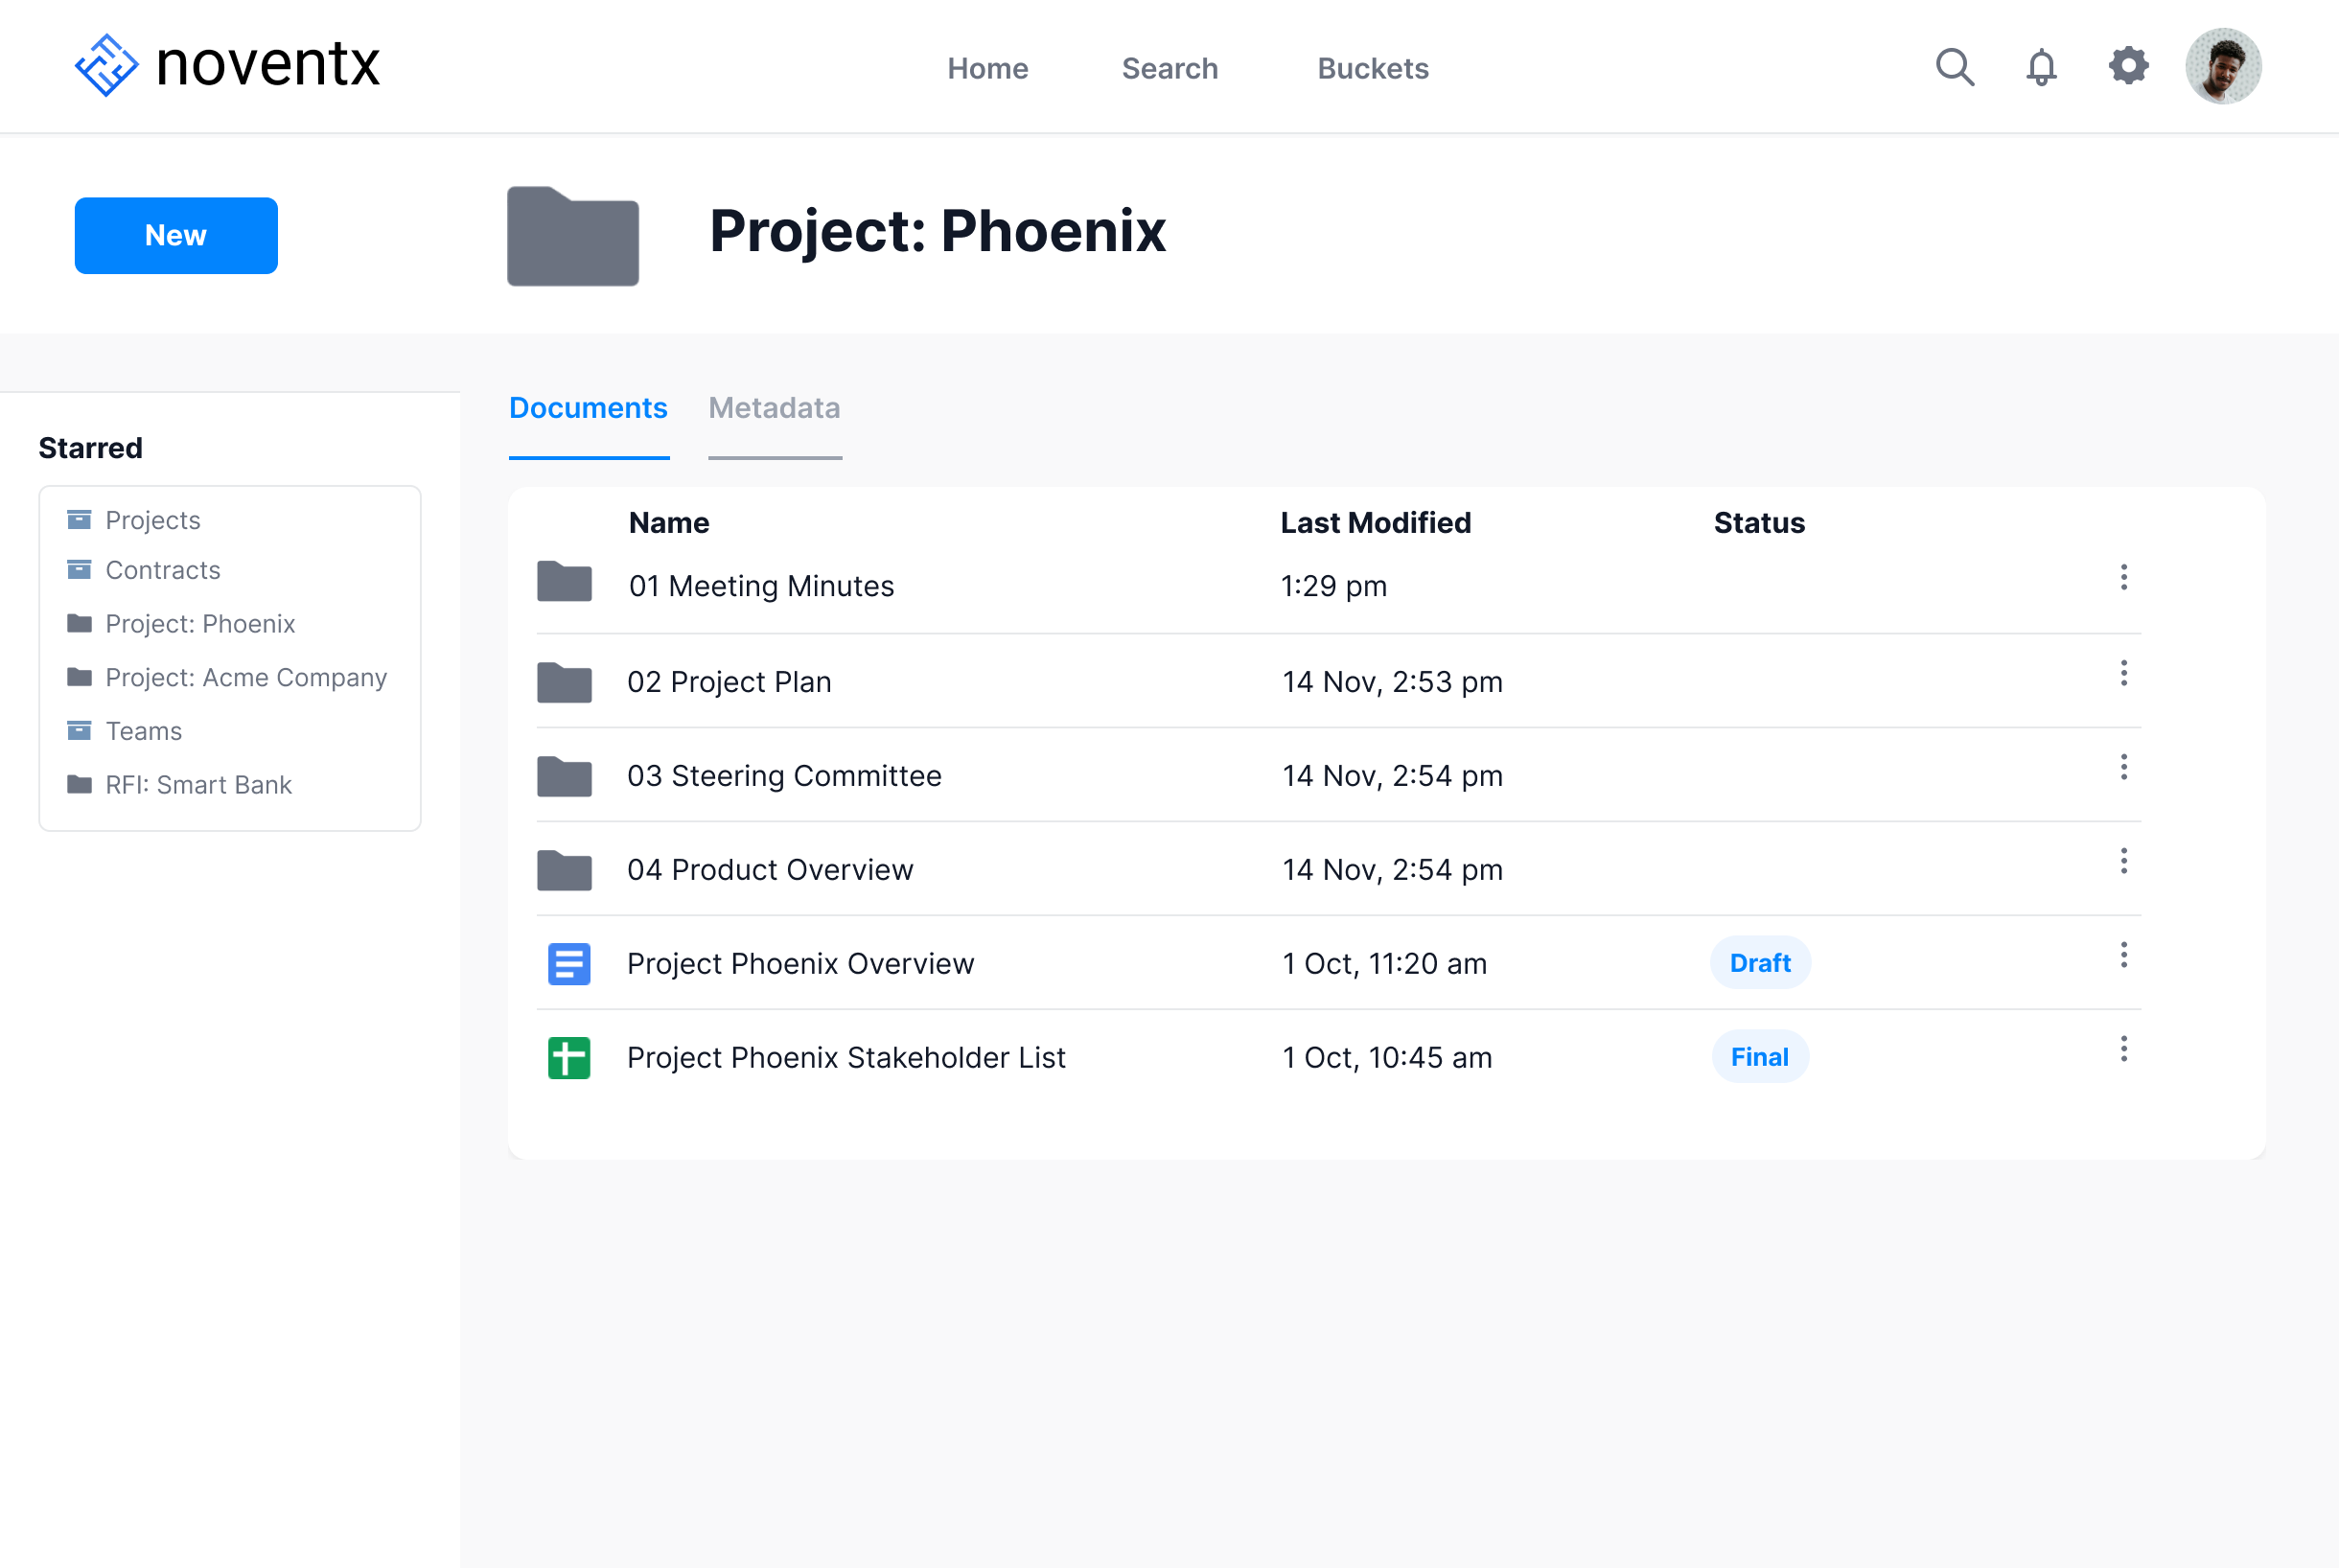Click bucket icon beside Contracts in Starred
The height and width of the screenshot is (1568, 2339).
79,569
